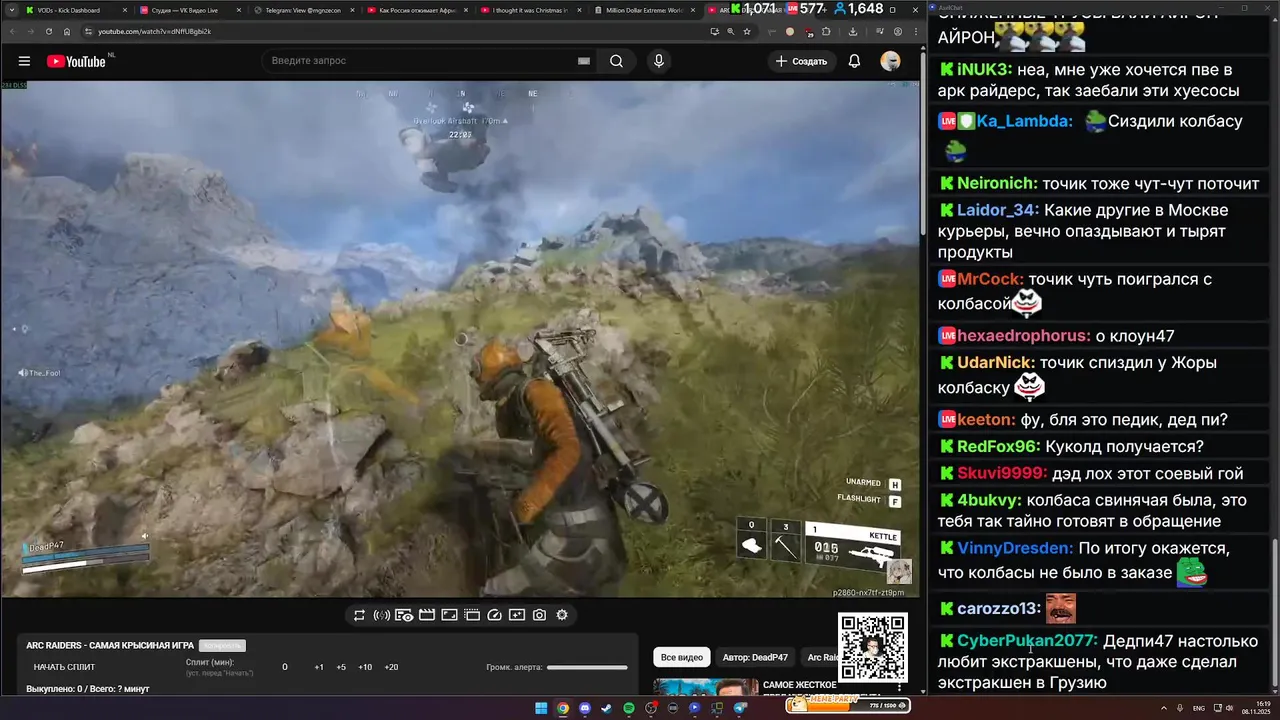Click the YouTube search magnifier button
This screenshot has width=1280, height=720.
coord(617,61)
